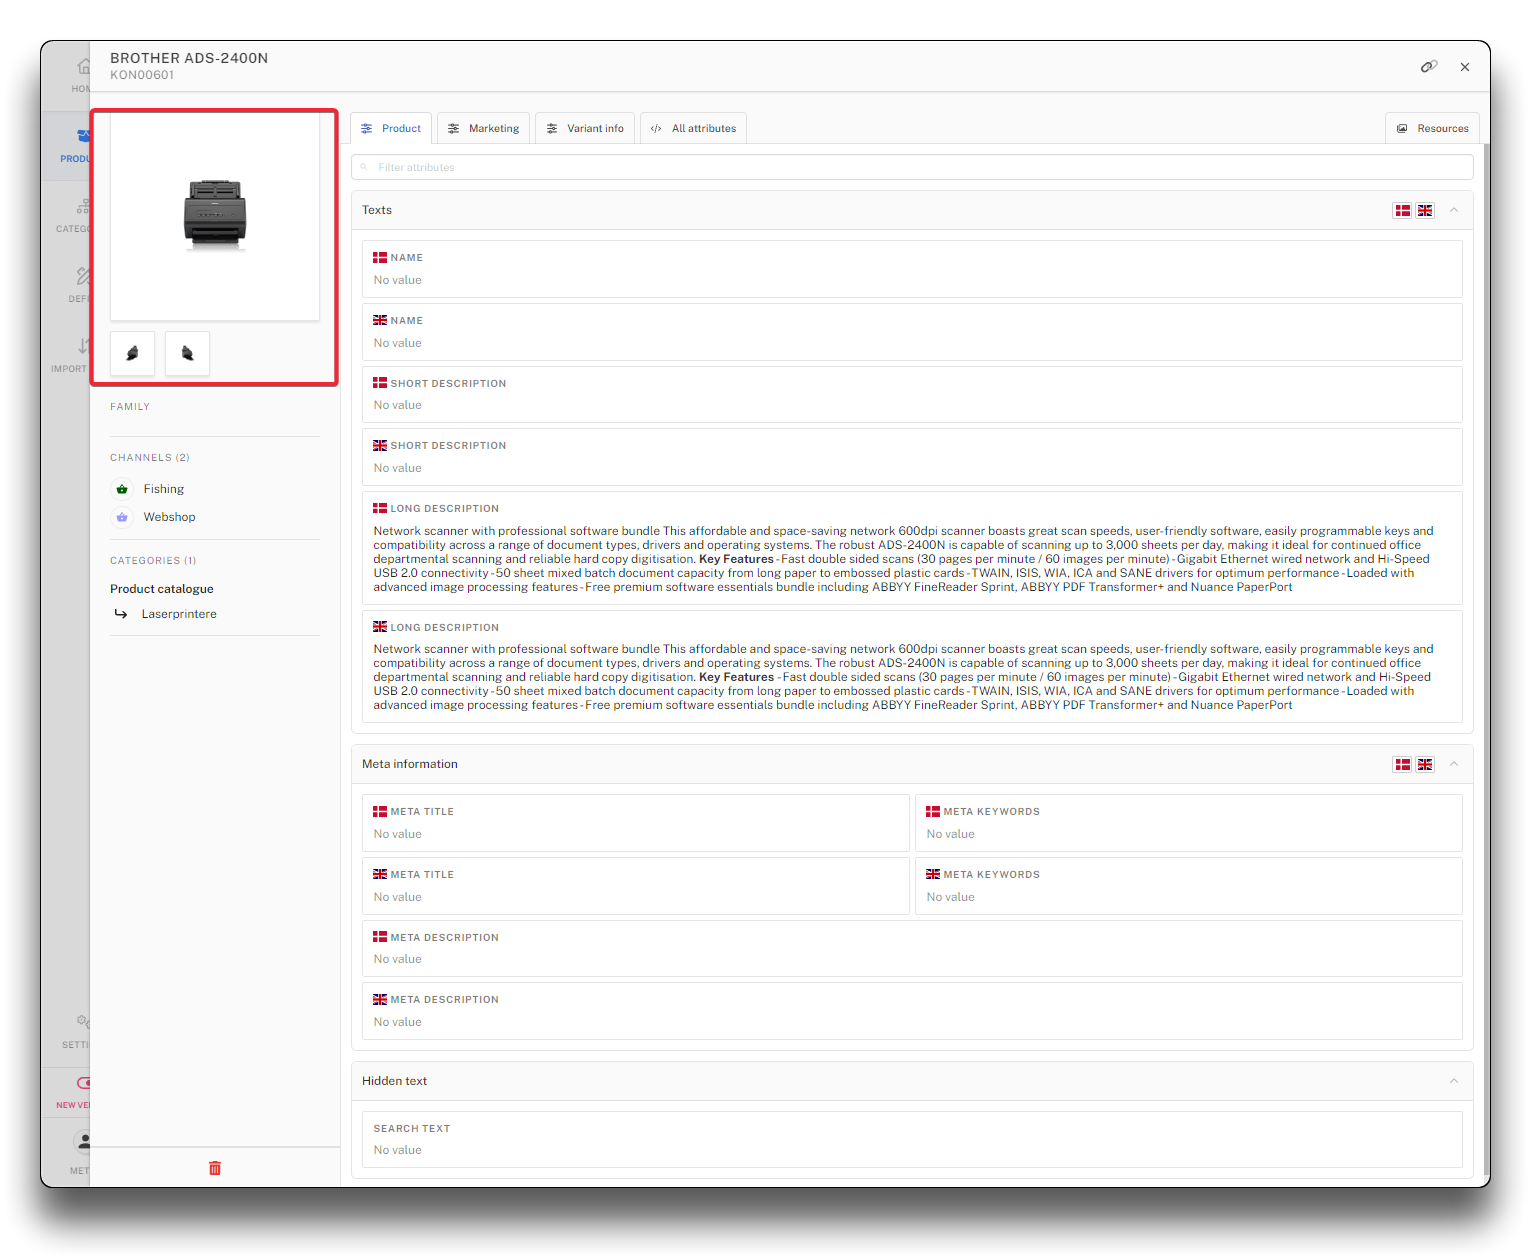Viewport: 1531px width, 1260px height.
Task: Click the red trash delete icon
Action: [x=214, y=1168]
